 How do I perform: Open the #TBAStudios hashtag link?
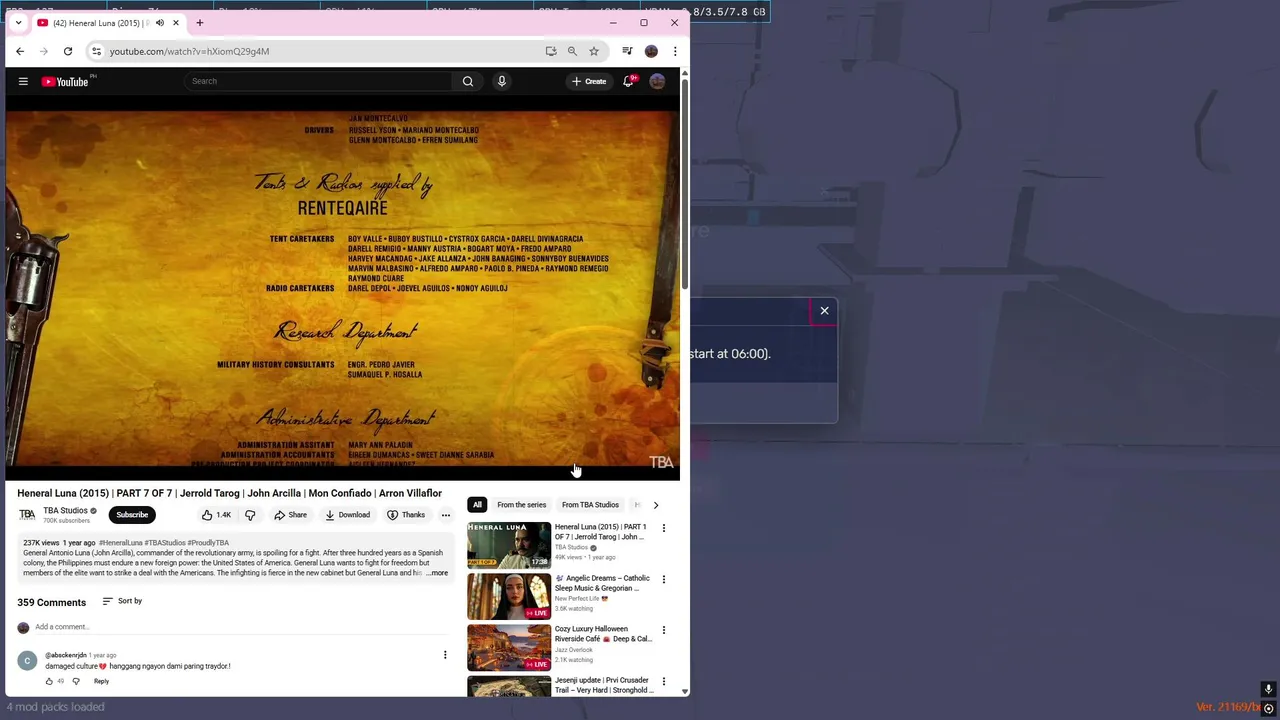coord(165,543)
